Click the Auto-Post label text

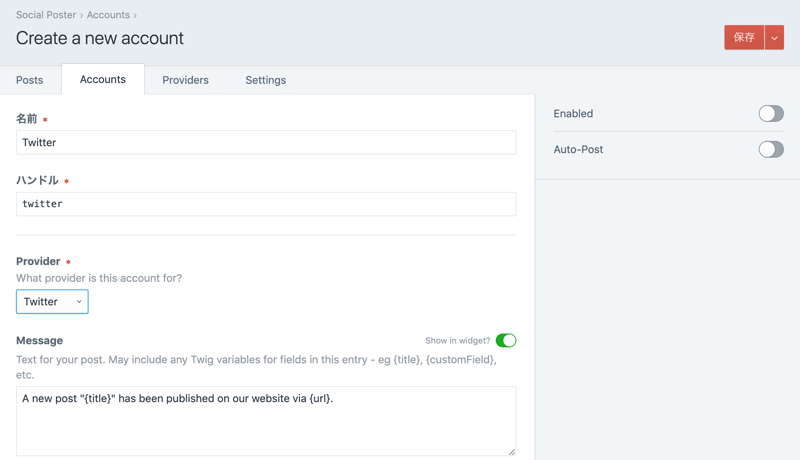point(578,150)
